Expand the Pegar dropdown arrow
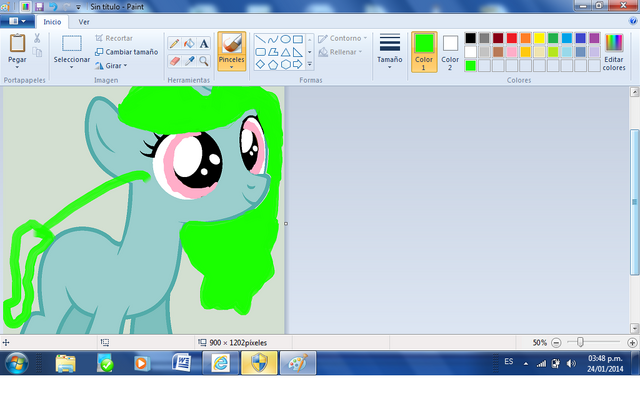 click(x=17, y=67)
